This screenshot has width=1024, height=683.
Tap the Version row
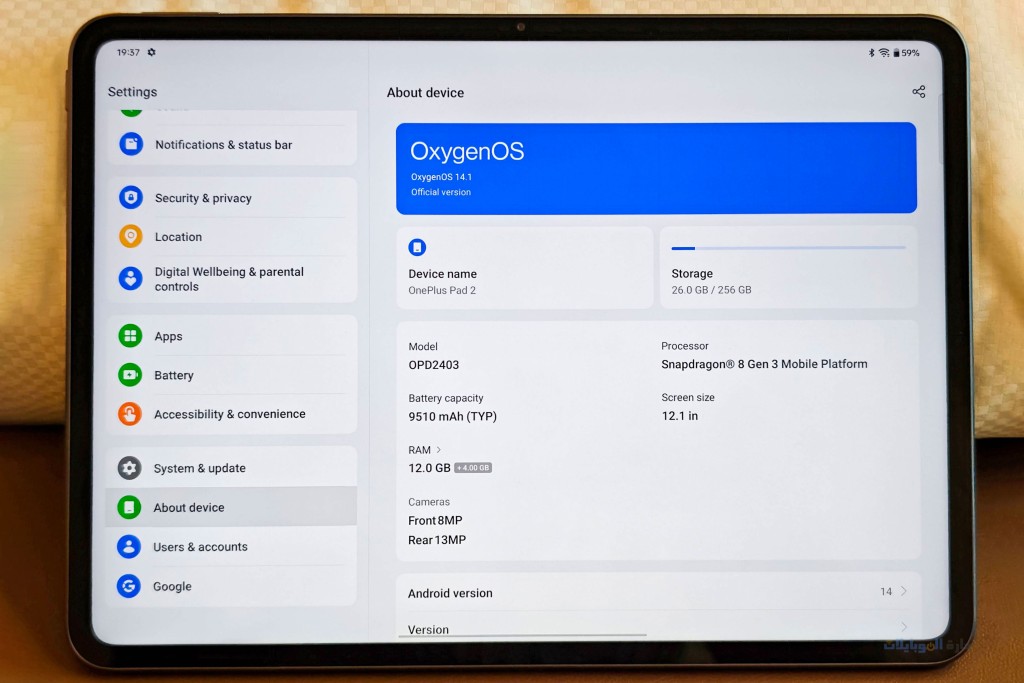pos(658,626)
